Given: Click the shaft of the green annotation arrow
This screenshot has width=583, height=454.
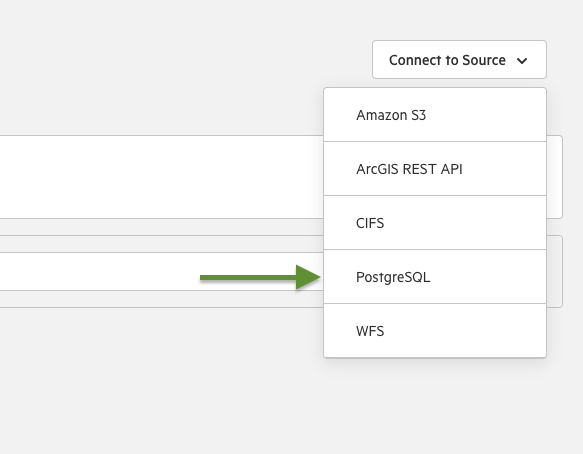Looking at the screenshot, I should pyautogui.click(x=248, y=277).
